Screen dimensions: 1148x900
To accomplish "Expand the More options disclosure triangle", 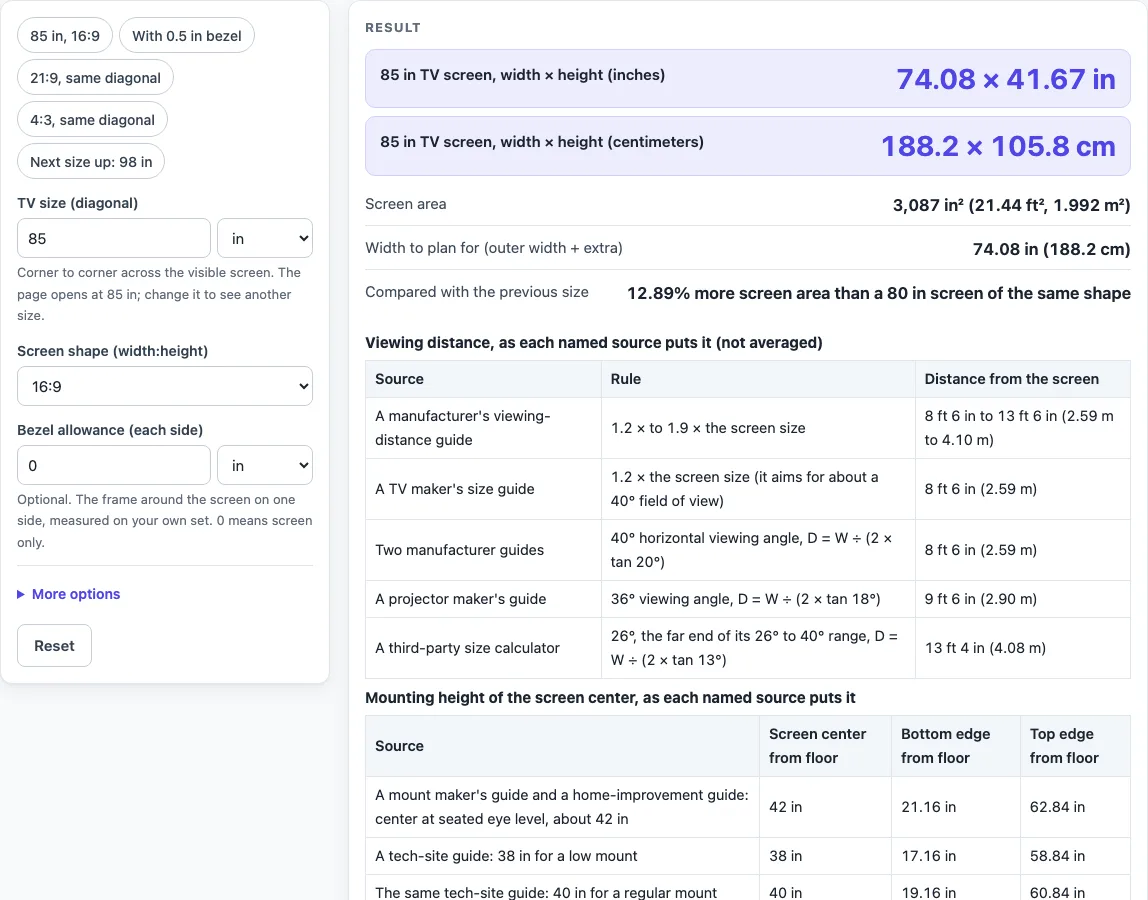I will pyautogui.click(x=21, y=594).
